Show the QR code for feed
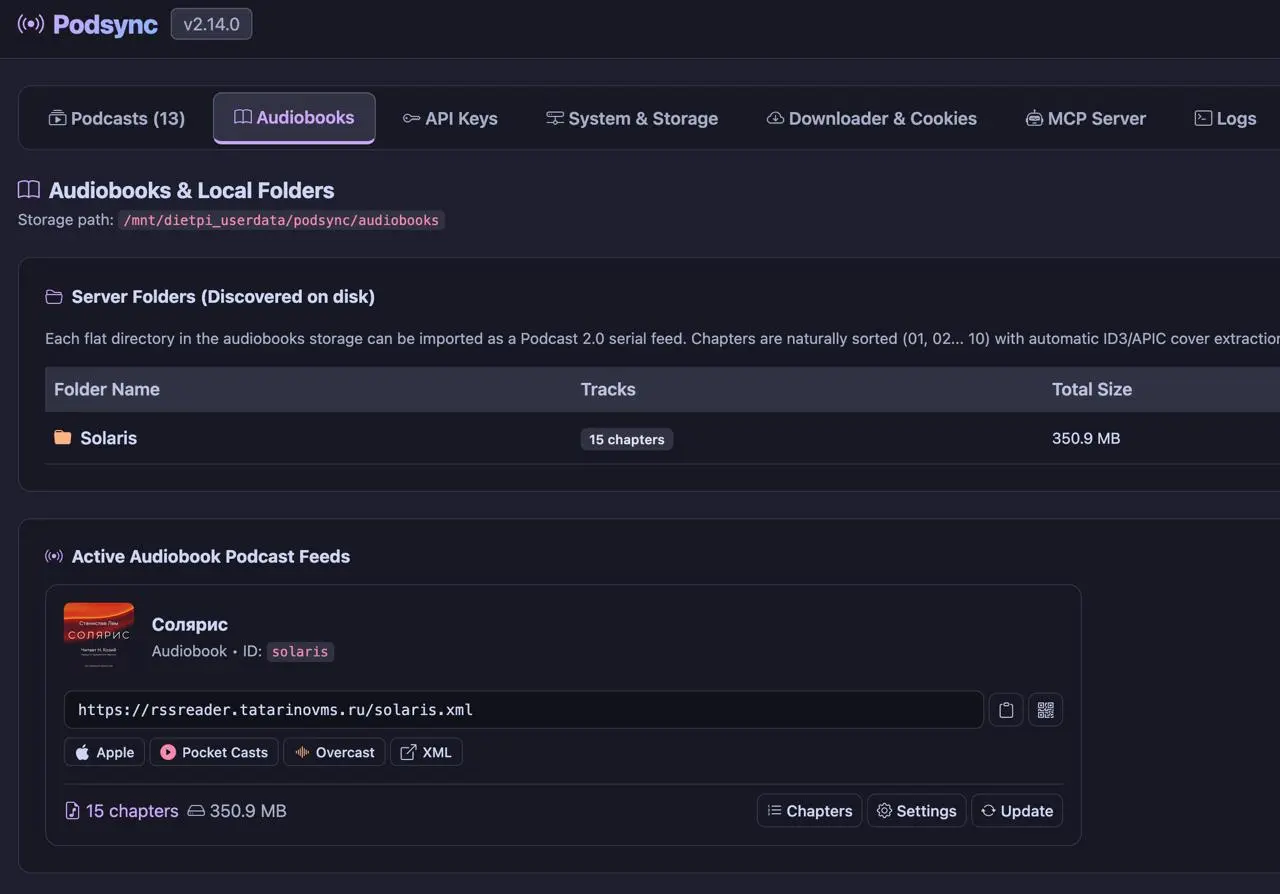 coord(1045,710)
